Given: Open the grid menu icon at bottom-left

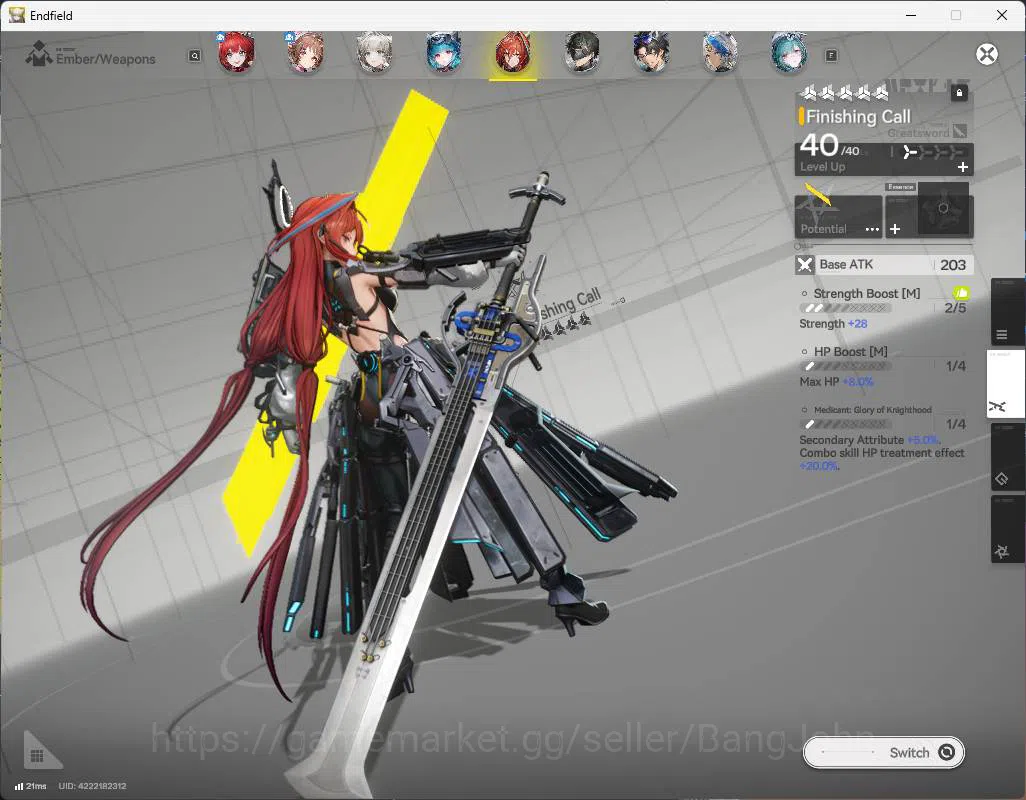Looking at the screenshot, I should coord(37,756).
